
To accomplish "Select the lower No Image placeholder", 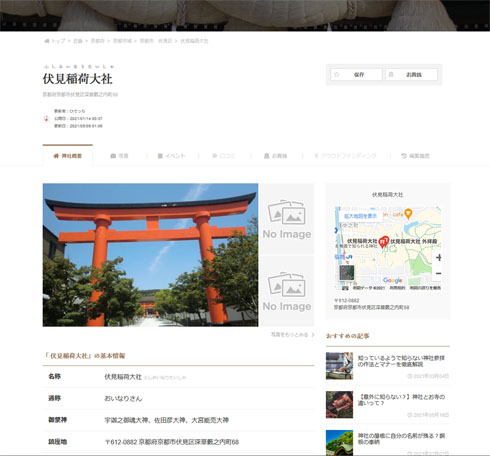I will pyautogui.click(x=287, y=291).
